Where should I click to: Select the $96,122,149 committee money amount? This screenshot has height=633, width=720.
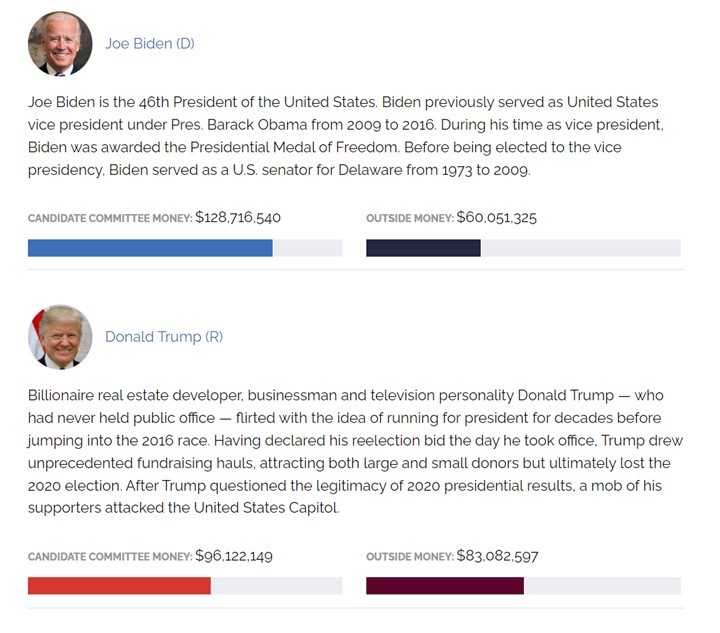[x=234, y=556]
